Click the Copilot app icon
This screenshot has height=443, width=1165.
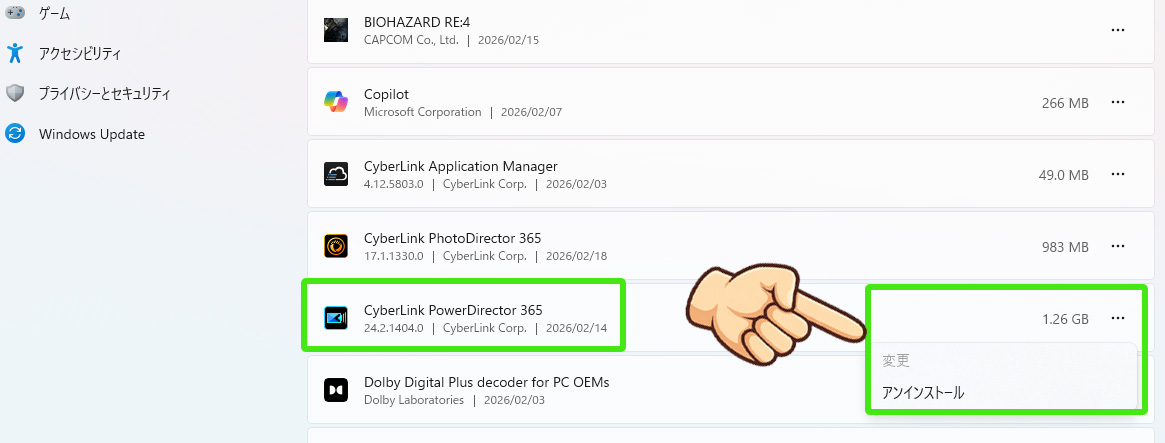click(336, 102)
